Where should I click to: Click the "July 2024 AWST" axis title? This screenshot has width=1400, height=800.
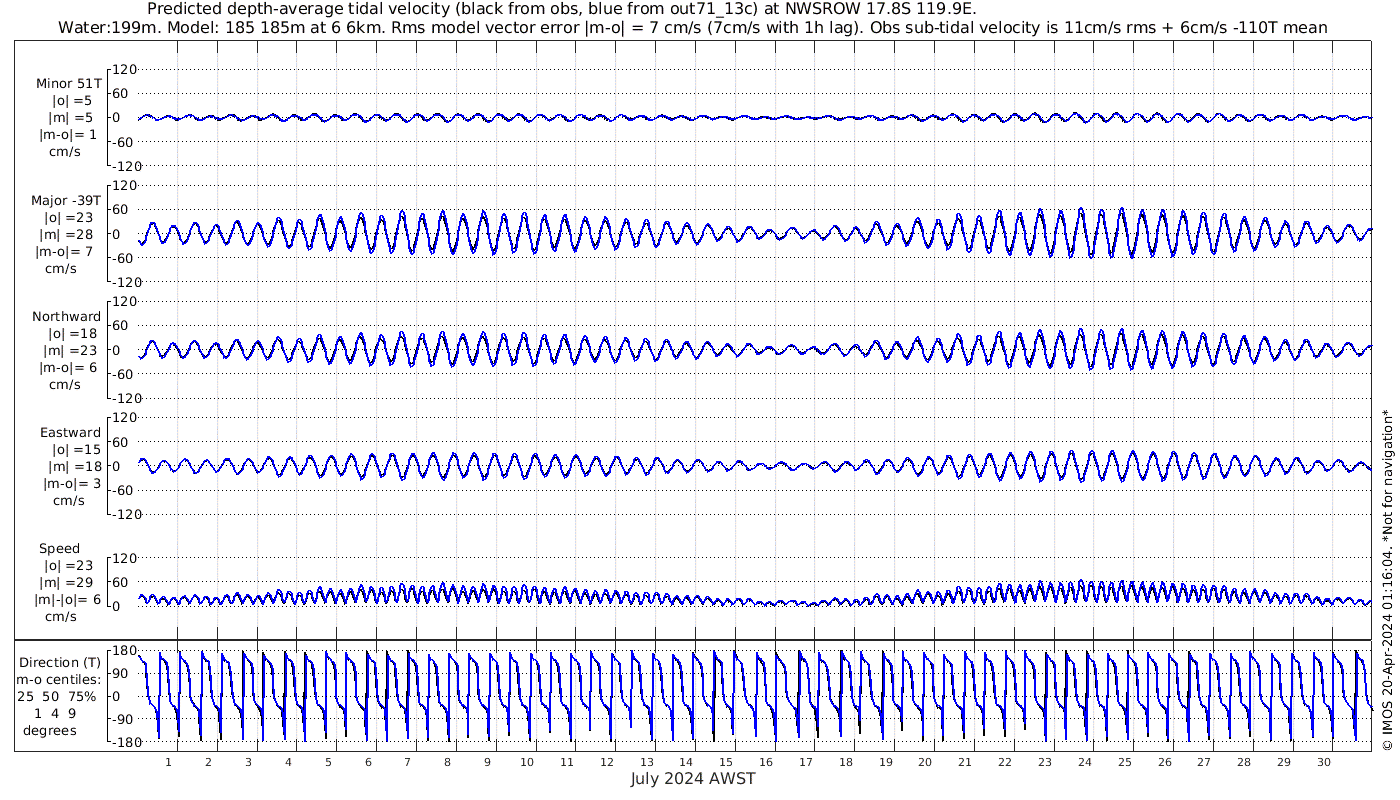[693, 779]
